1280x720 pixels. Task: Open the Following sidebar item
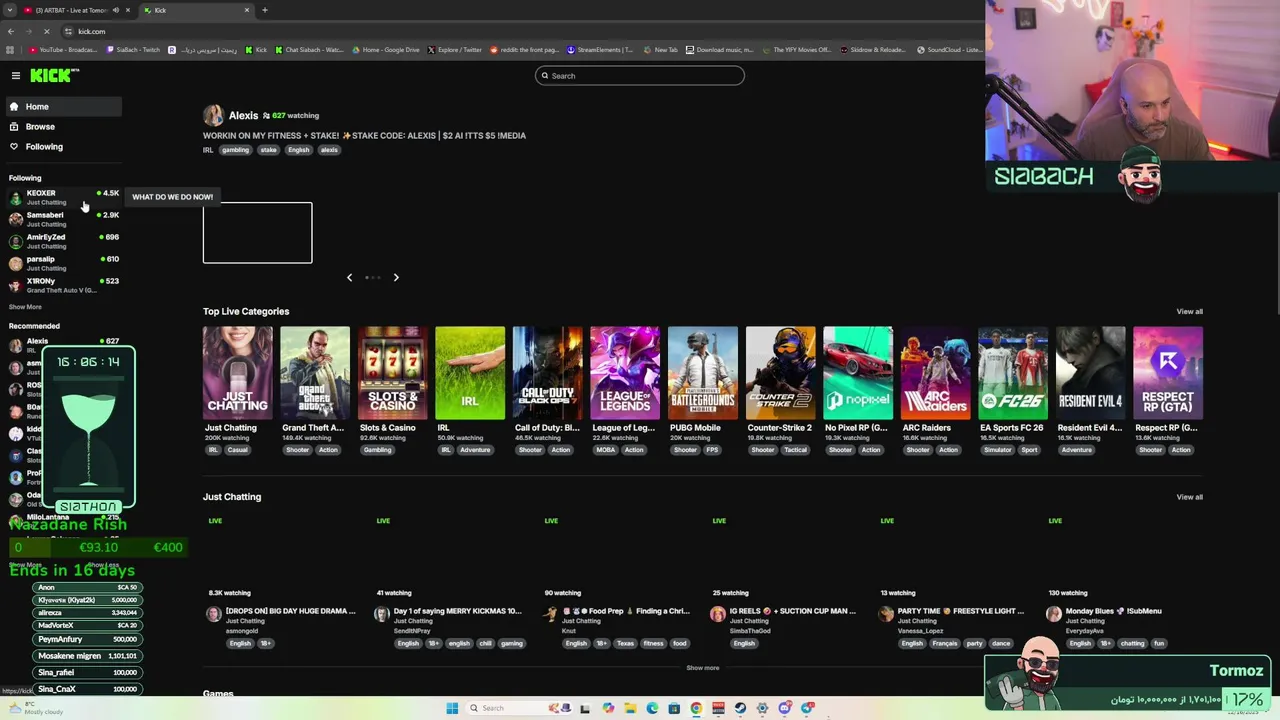click(x=62, y=146)
